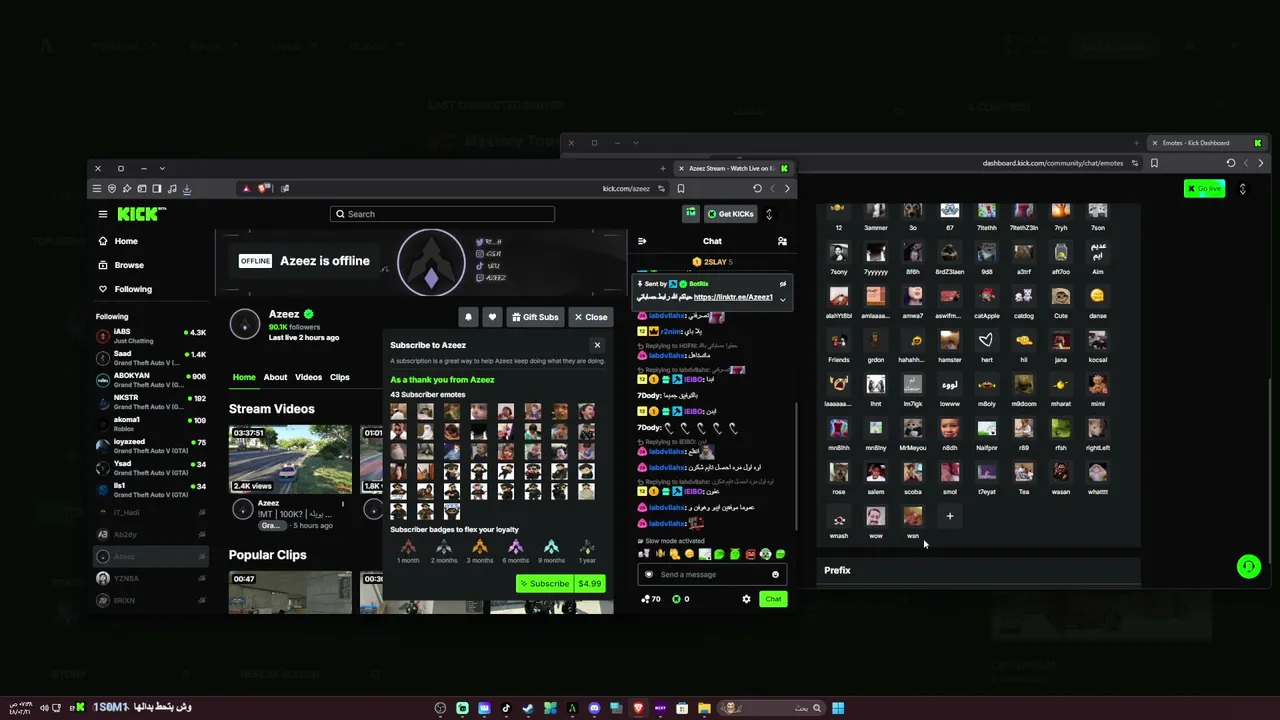Reload the Kick Dashboard emotes page
The image size is (1280, 720).
tap(1231, 163)
